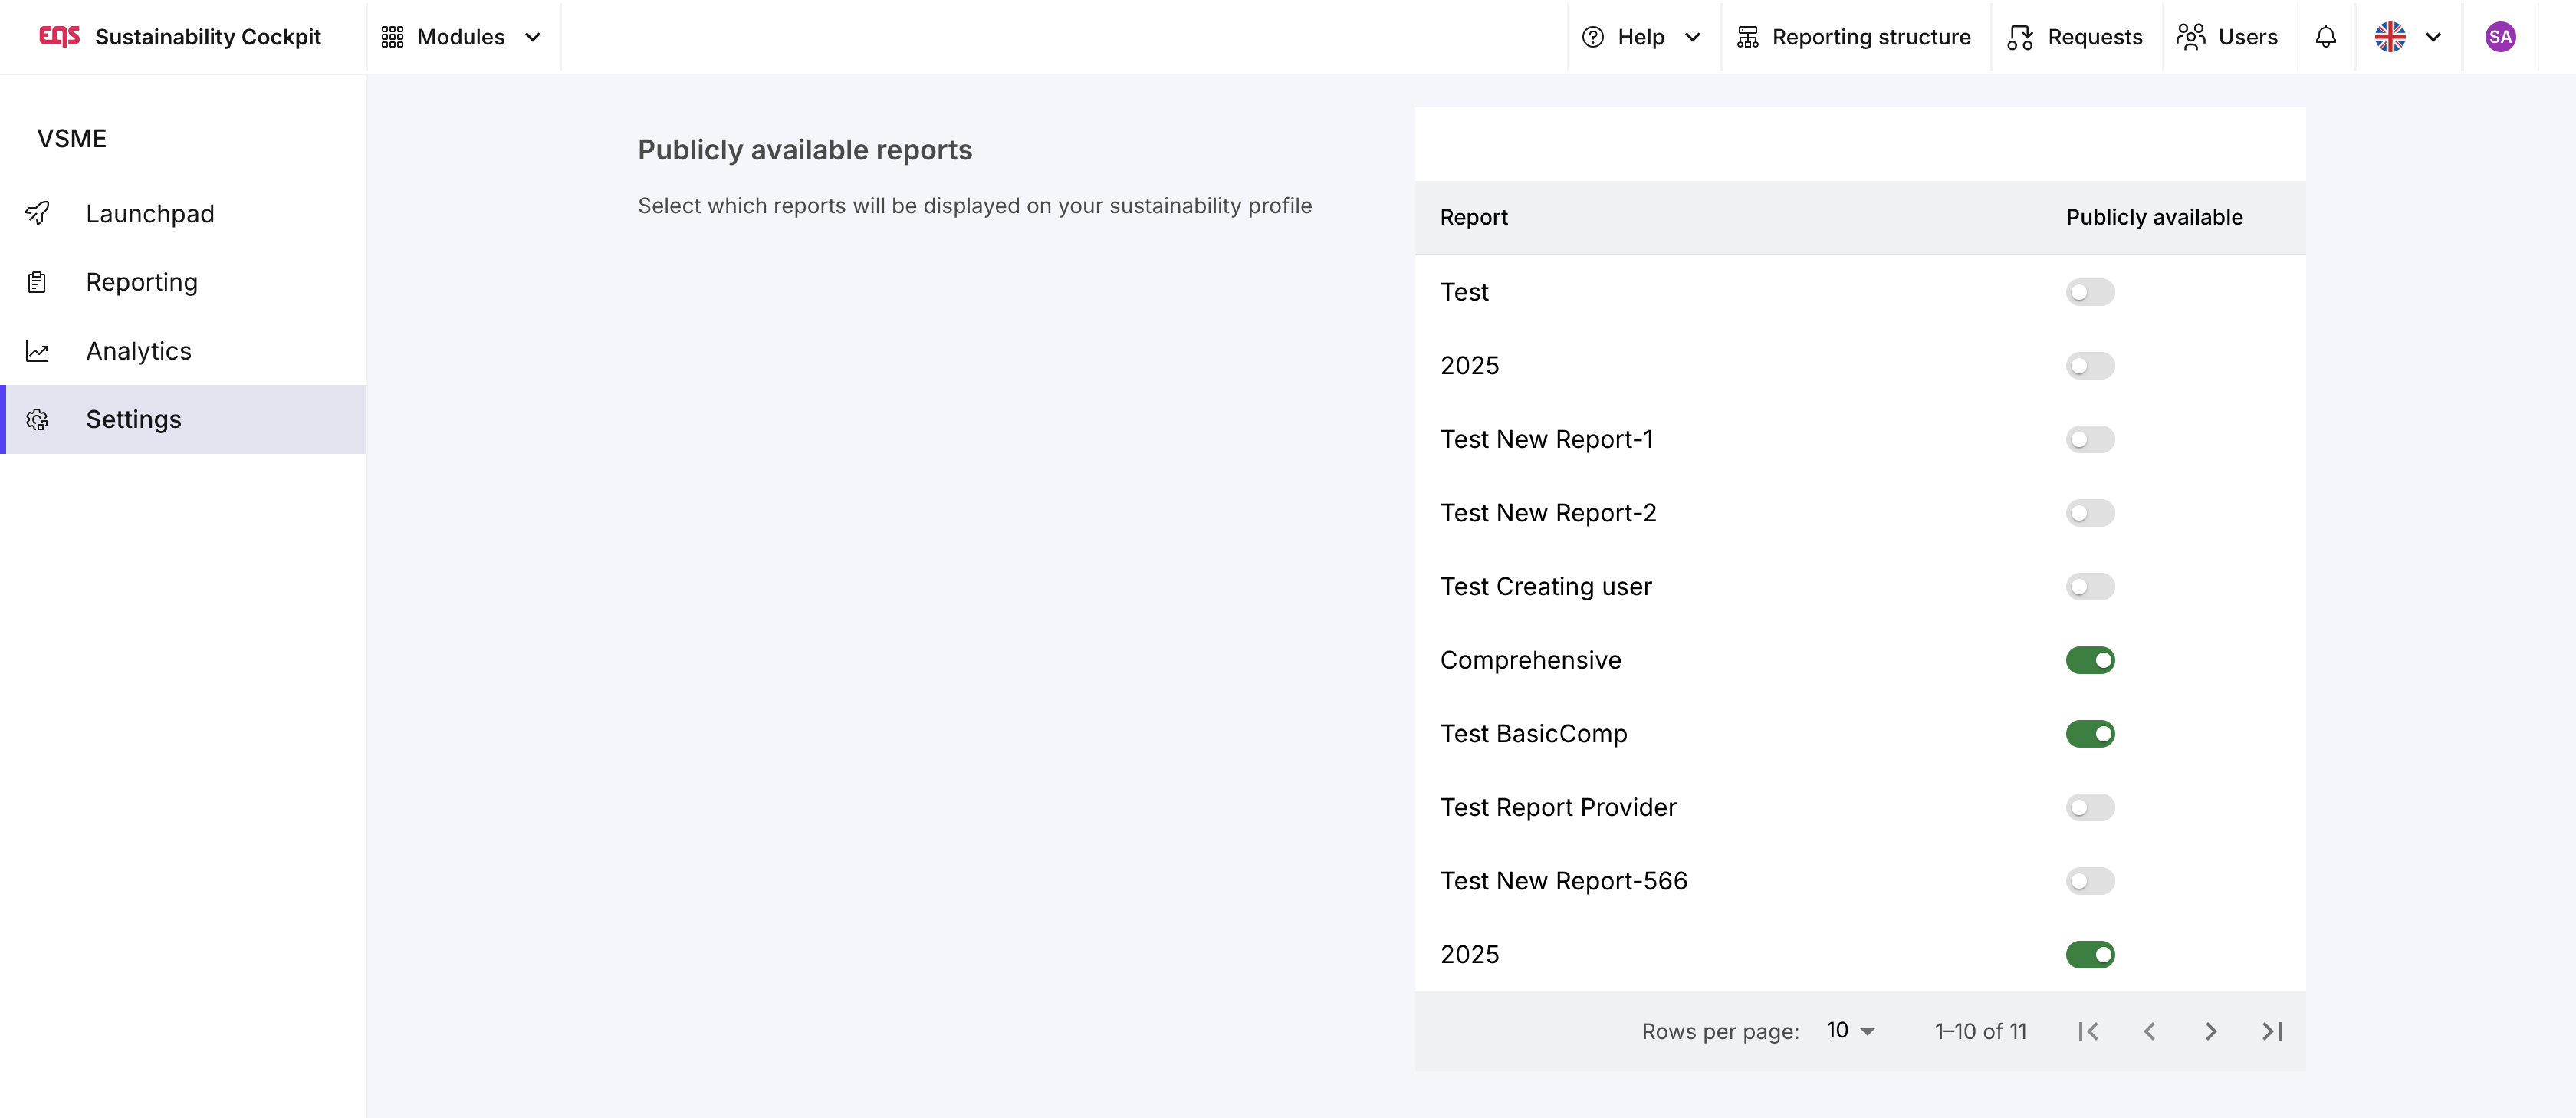Image resolution: width=2576 pixels, height=1118 pixels.
Task: Enable public toggle for Test New Report-1
Action: tap(2089, 439)
